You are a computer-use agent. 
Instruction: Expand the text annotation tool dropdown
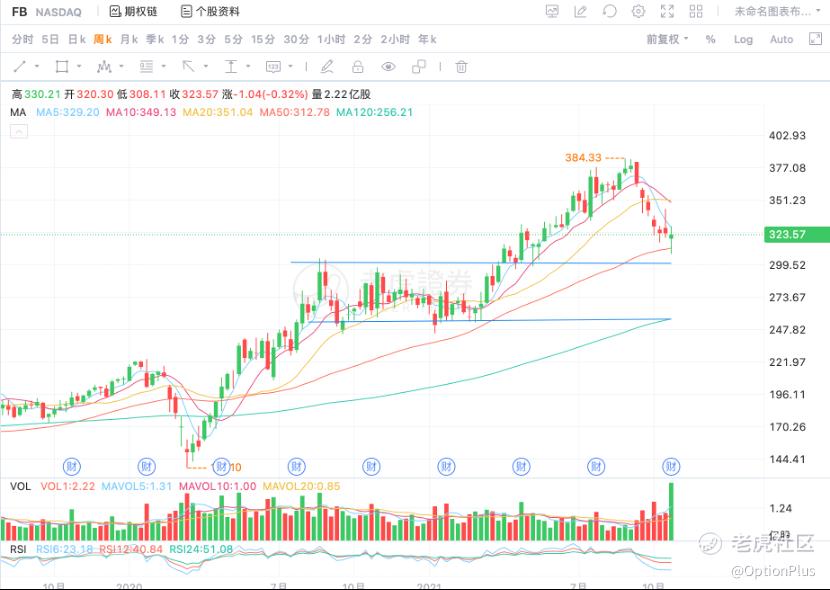(291, 67)
